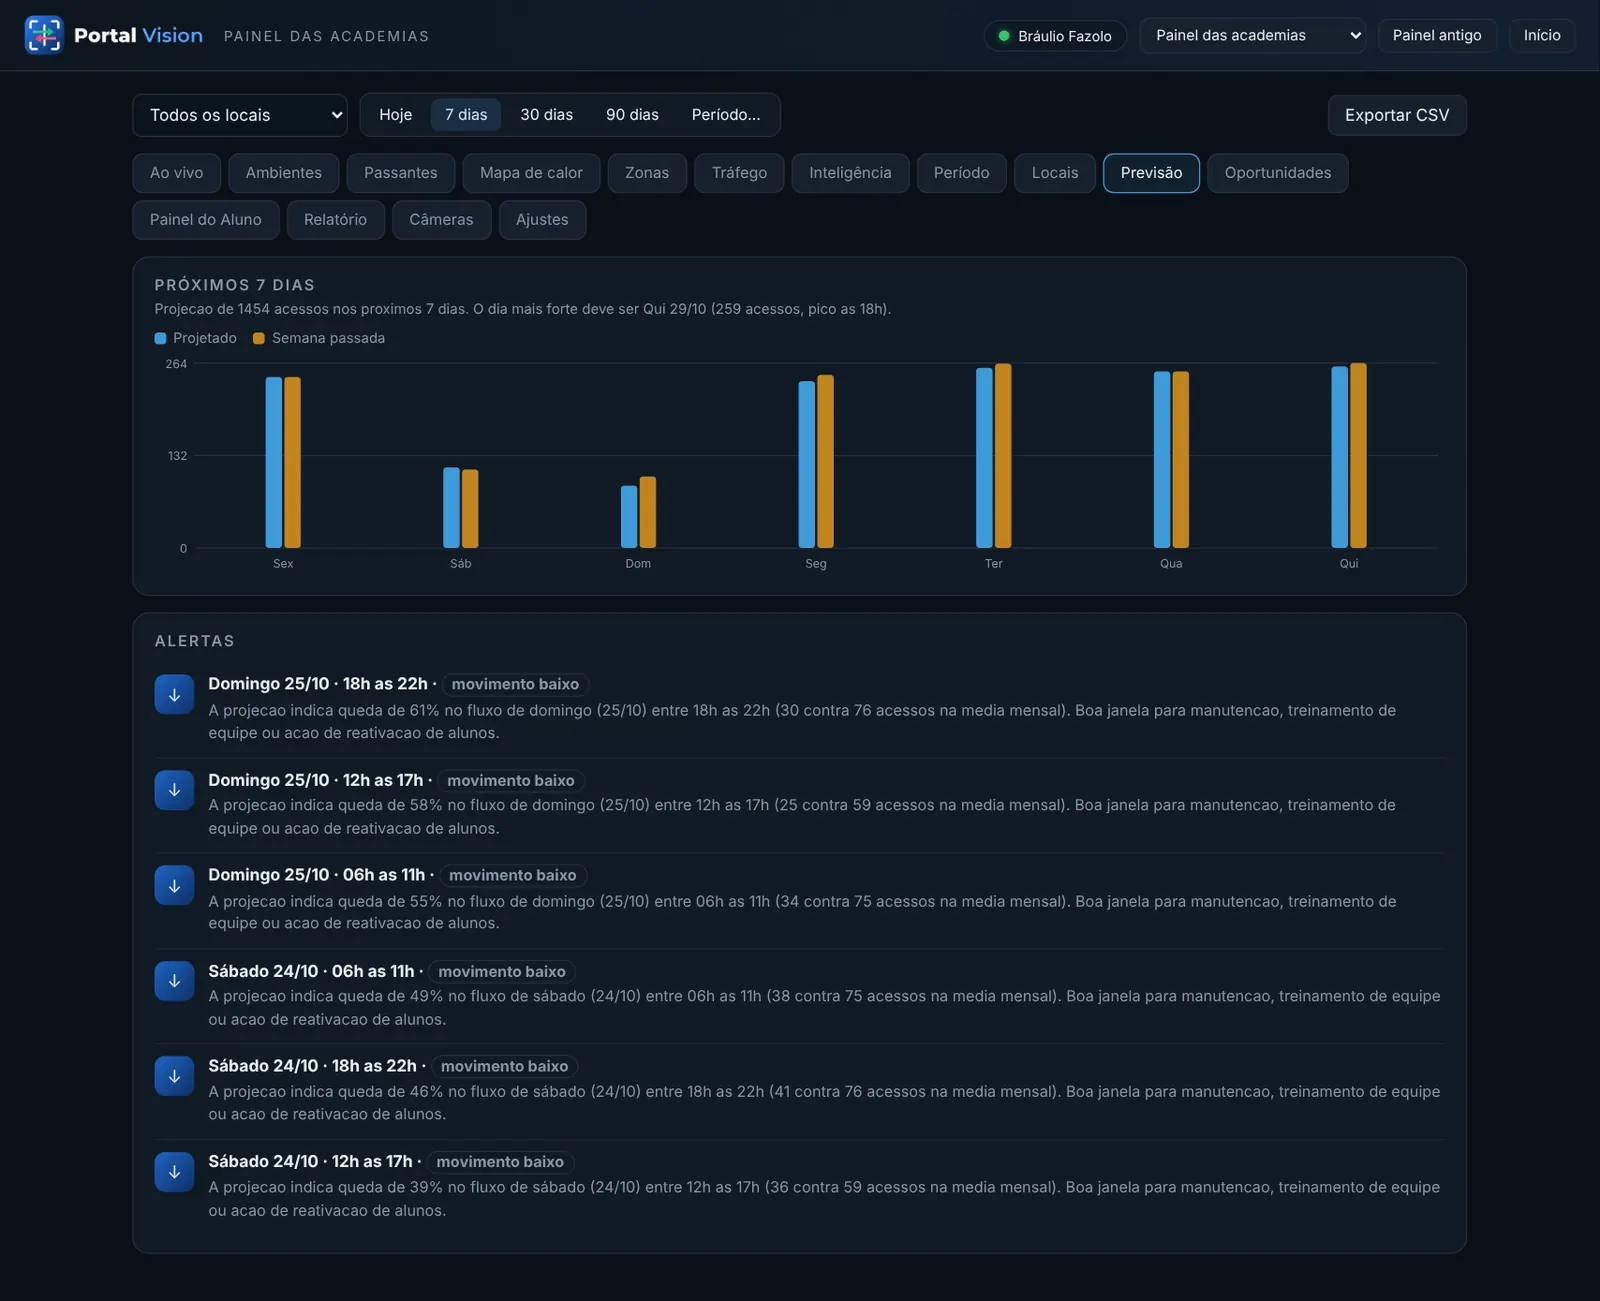Select the Hoje time range
Screen dimensions: 1600x1301
tap(395, 115)
